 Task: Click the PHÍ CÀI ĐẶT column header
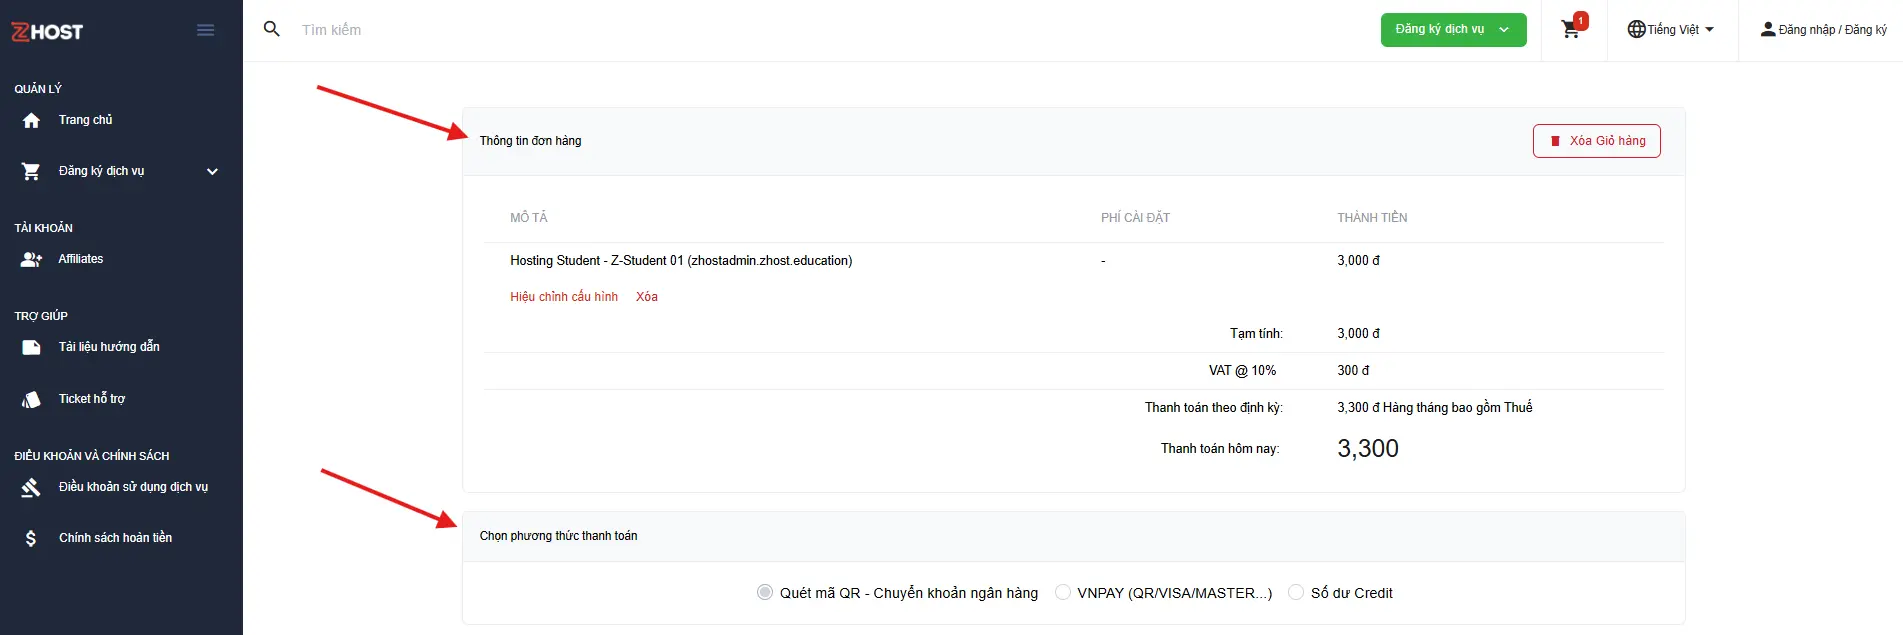click(1135, 218)
